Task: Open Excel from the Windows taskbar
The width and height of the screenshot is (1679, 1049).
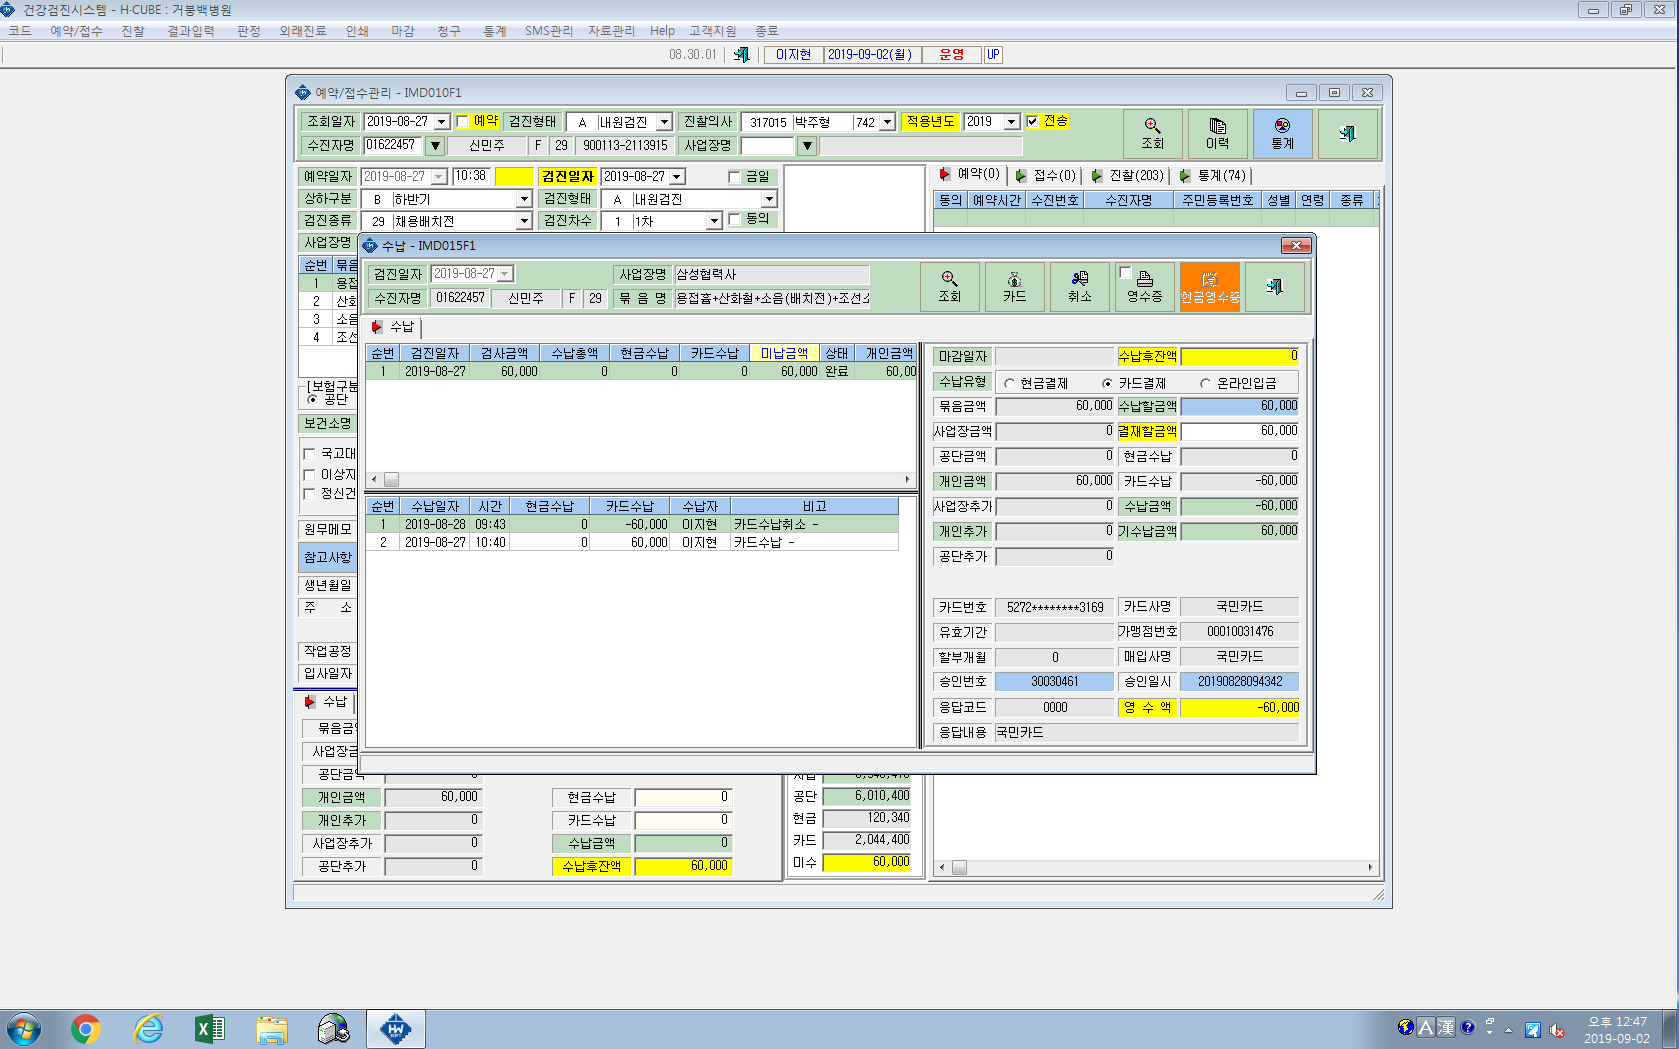Action: coord(209,1028)
